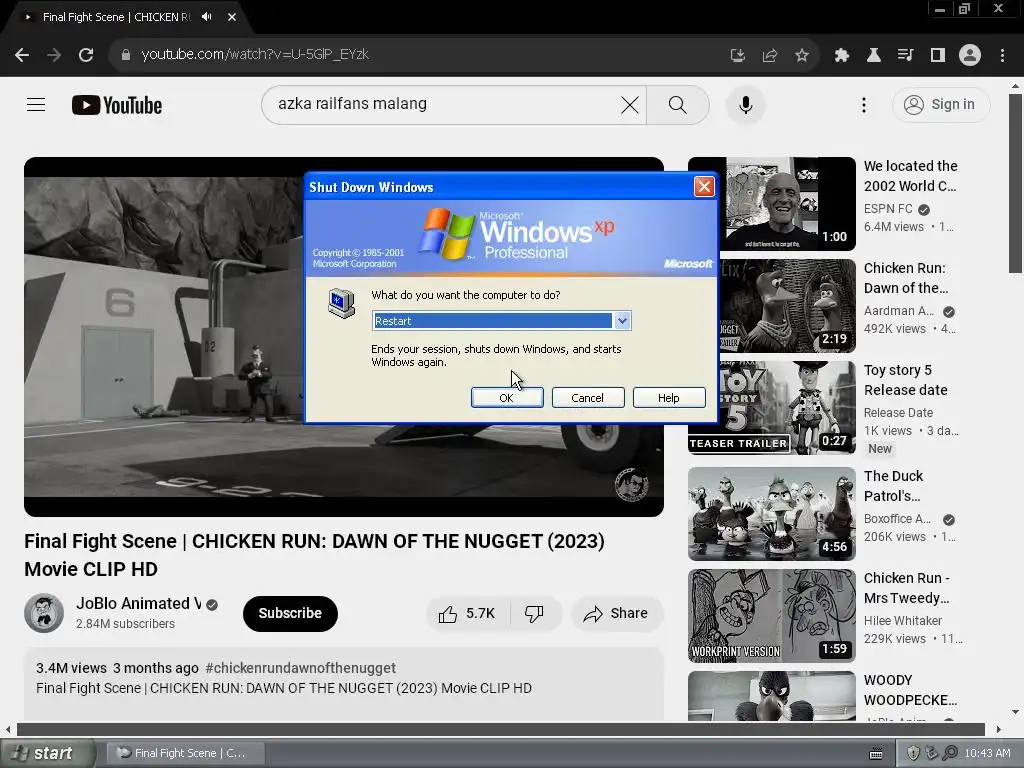Viewport: 1024px width, 768px height.
Task: Open Help in the shutdown dialog
Action: (669, 398)
